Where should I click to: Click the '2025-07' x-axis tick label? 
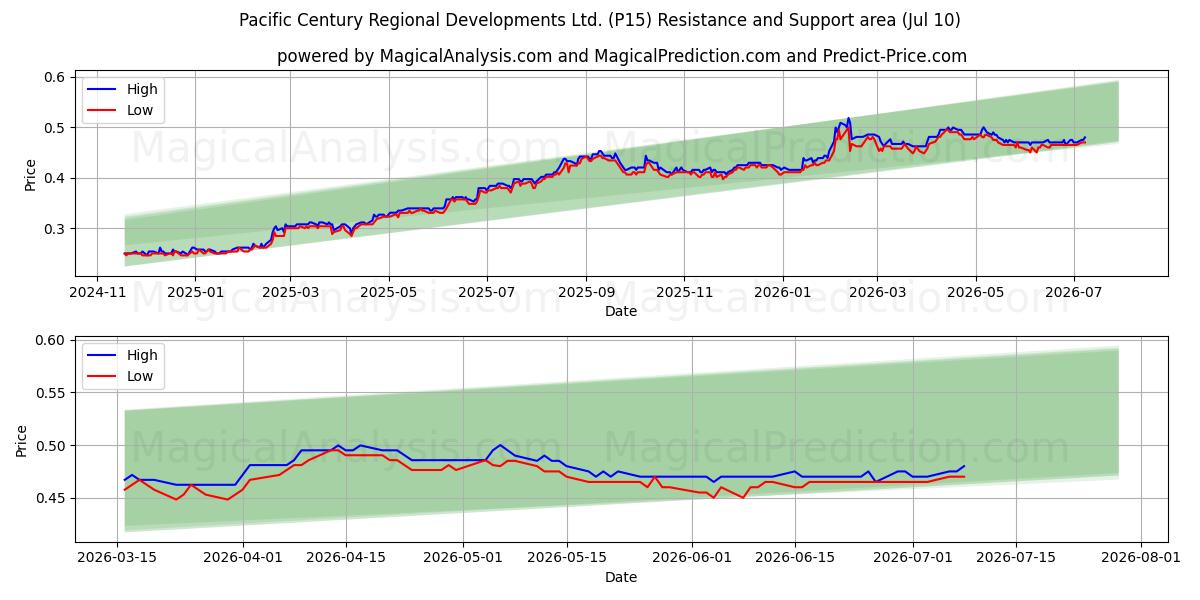coord(487,292)
